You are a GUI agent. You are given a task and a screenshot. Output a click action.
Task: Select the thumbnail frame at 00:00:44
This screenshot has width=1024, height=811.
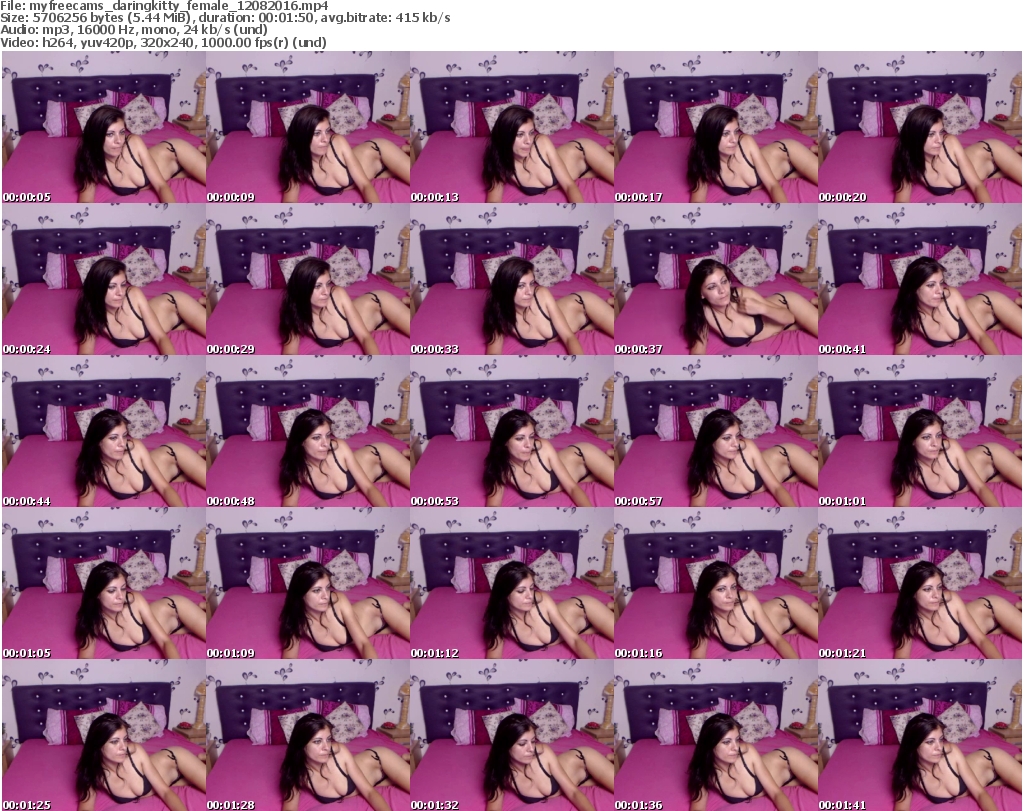click(104, 432)
